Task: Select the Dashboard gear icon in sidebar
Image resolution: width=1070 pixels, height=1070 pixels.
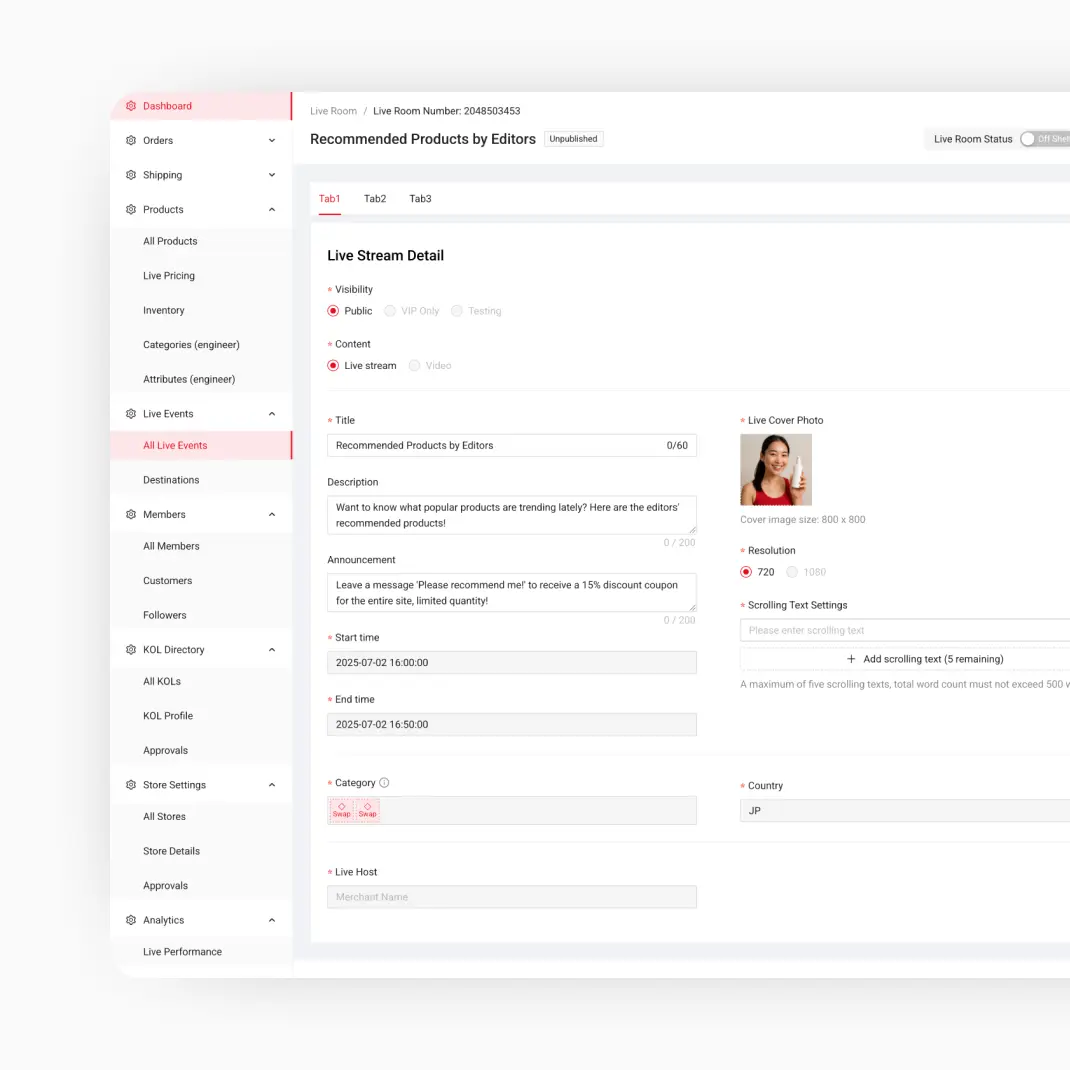Action: pos(130,105)
